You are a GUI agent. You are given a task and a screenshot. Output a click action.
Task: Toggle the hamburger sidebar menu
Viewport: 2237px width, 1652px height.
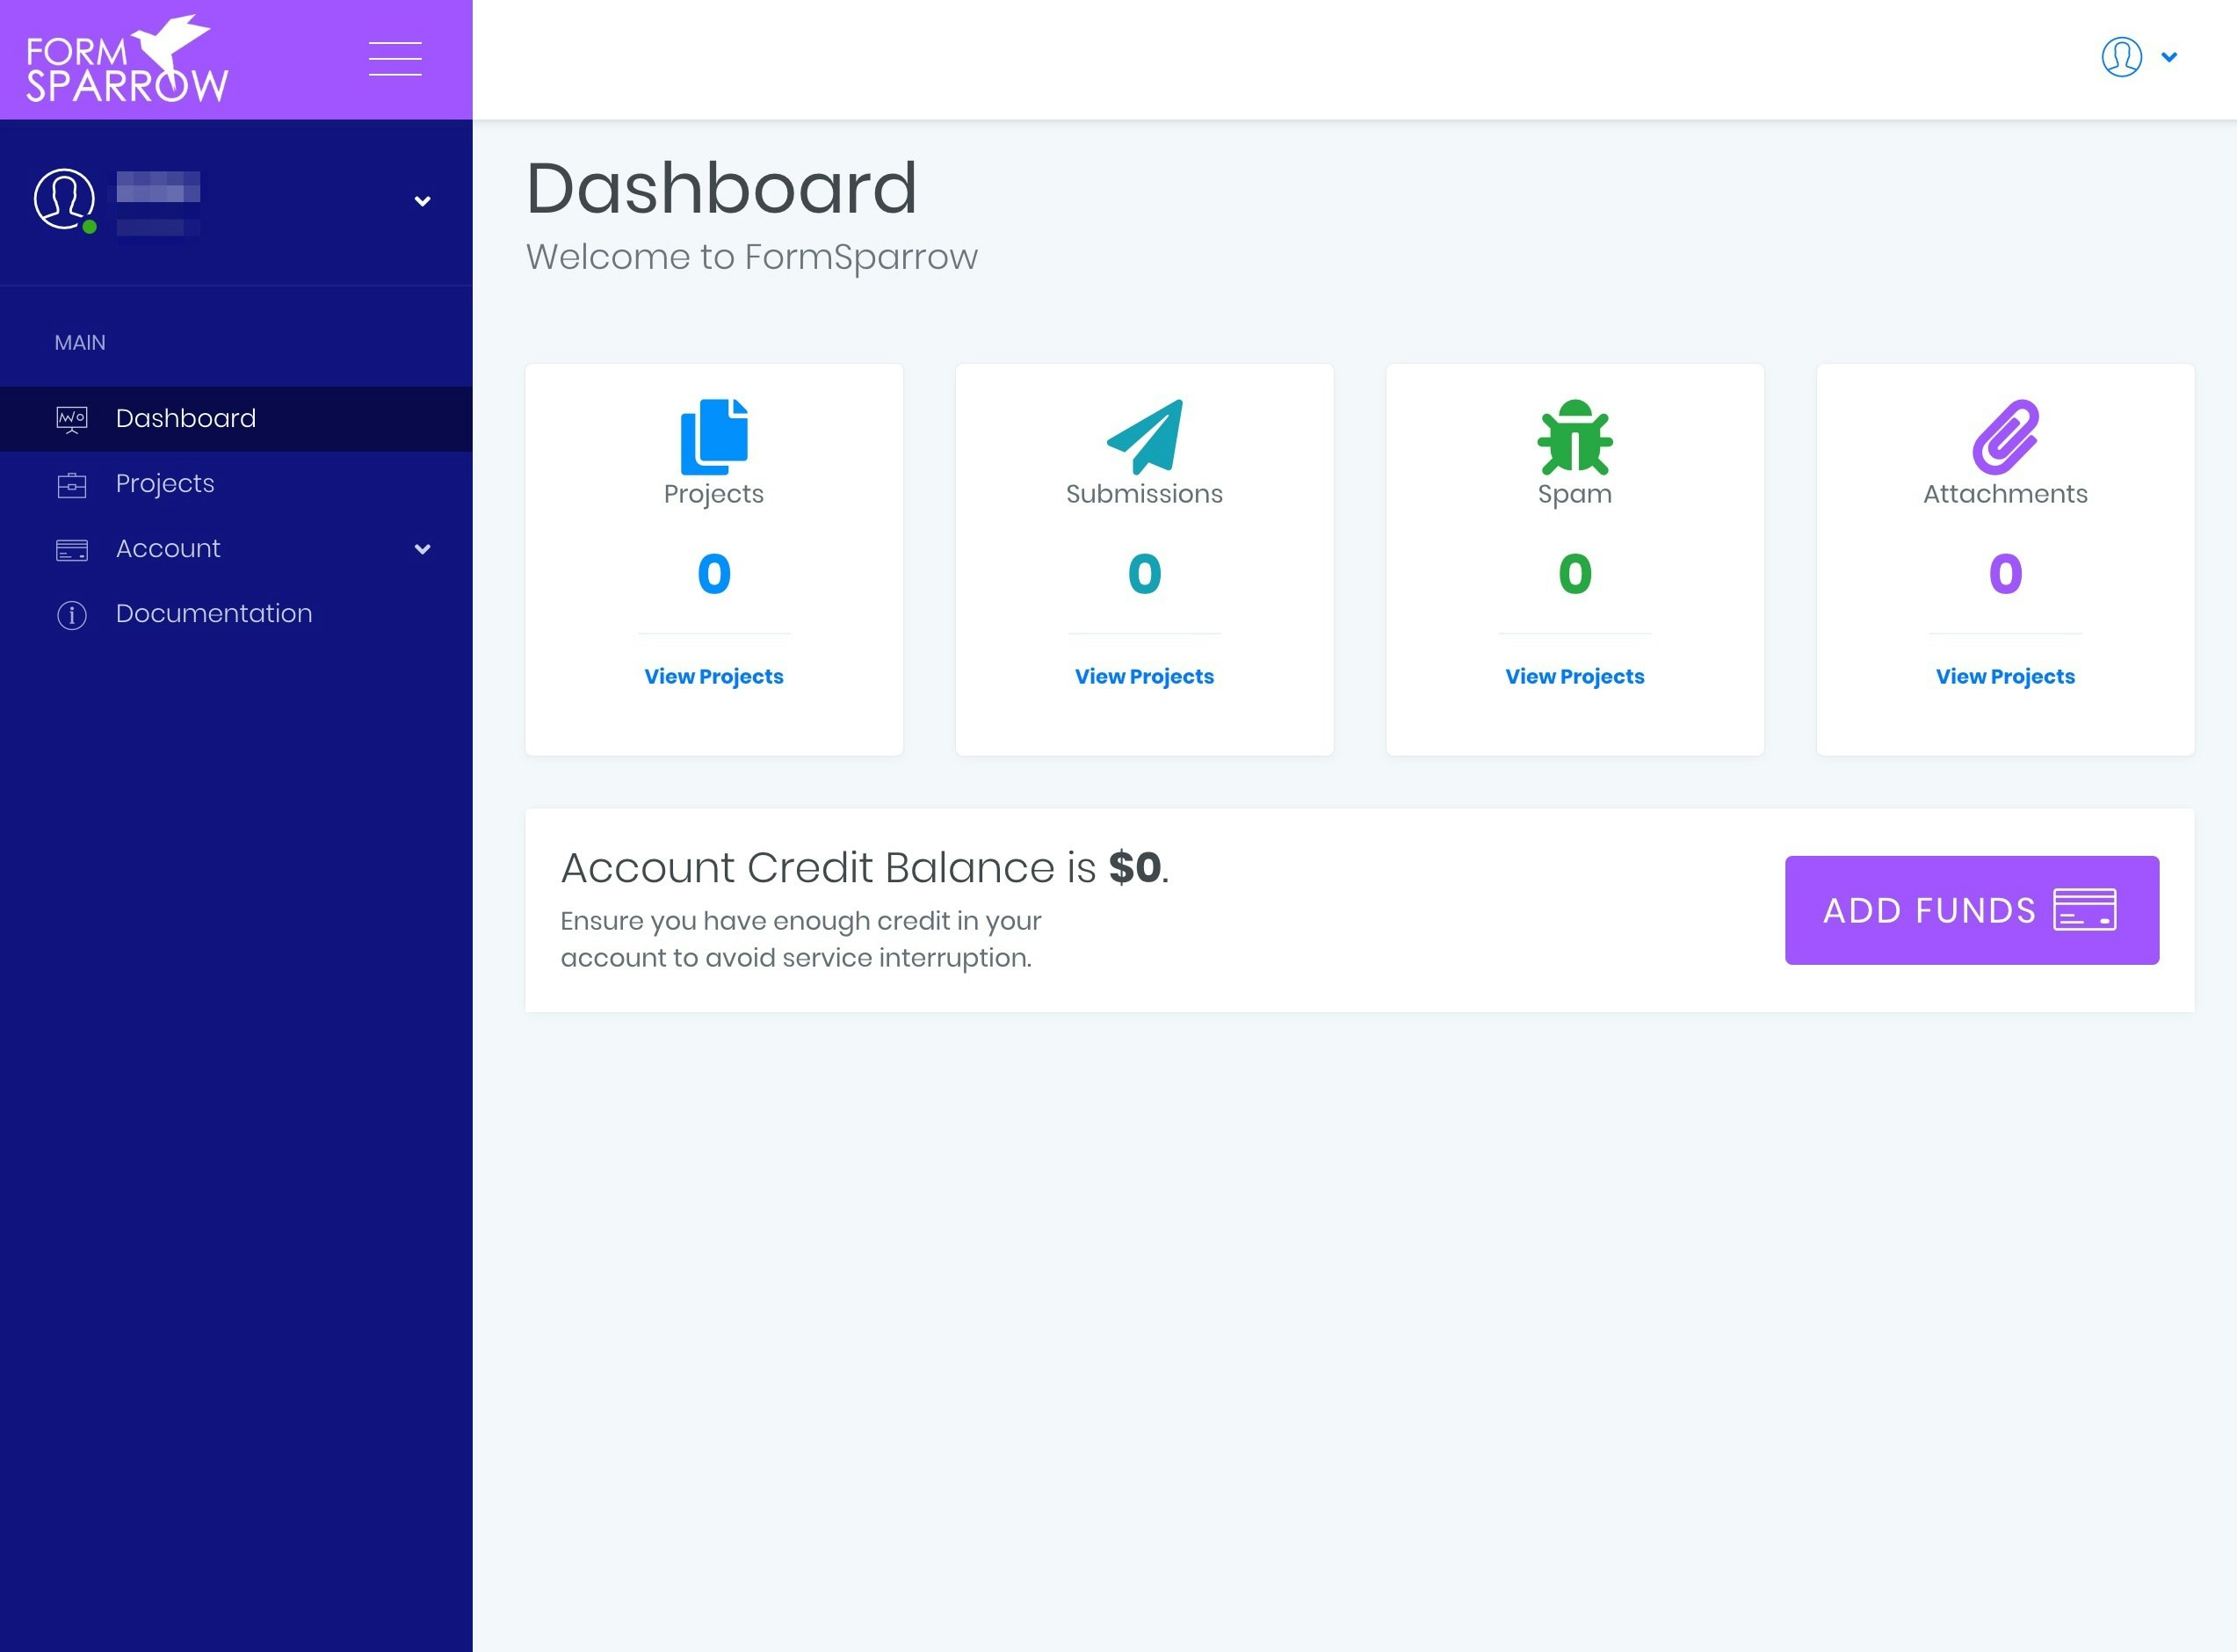395,59
